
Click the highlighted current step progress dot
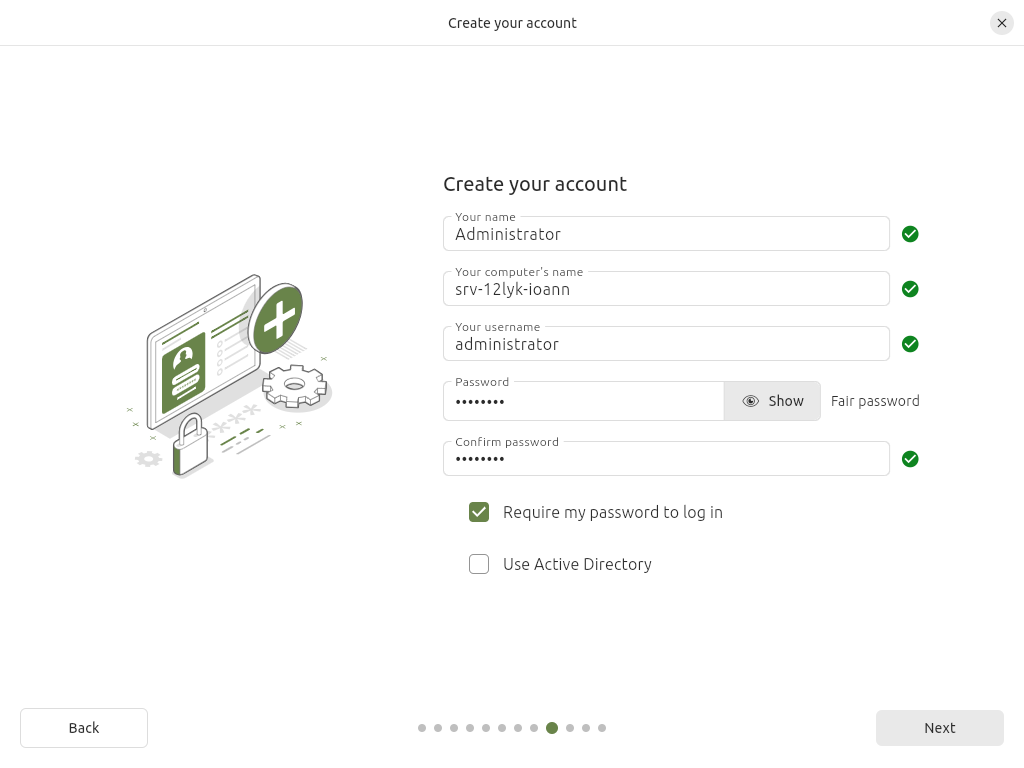[552, 728]
